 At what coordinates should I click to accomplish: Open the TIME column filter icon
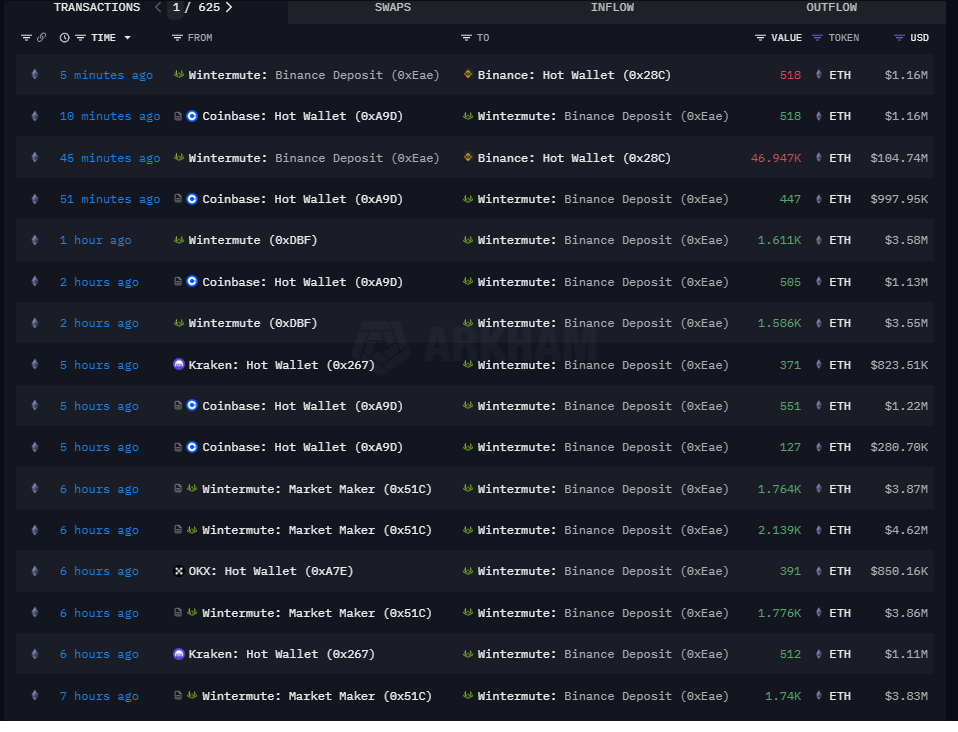point(80,38)
